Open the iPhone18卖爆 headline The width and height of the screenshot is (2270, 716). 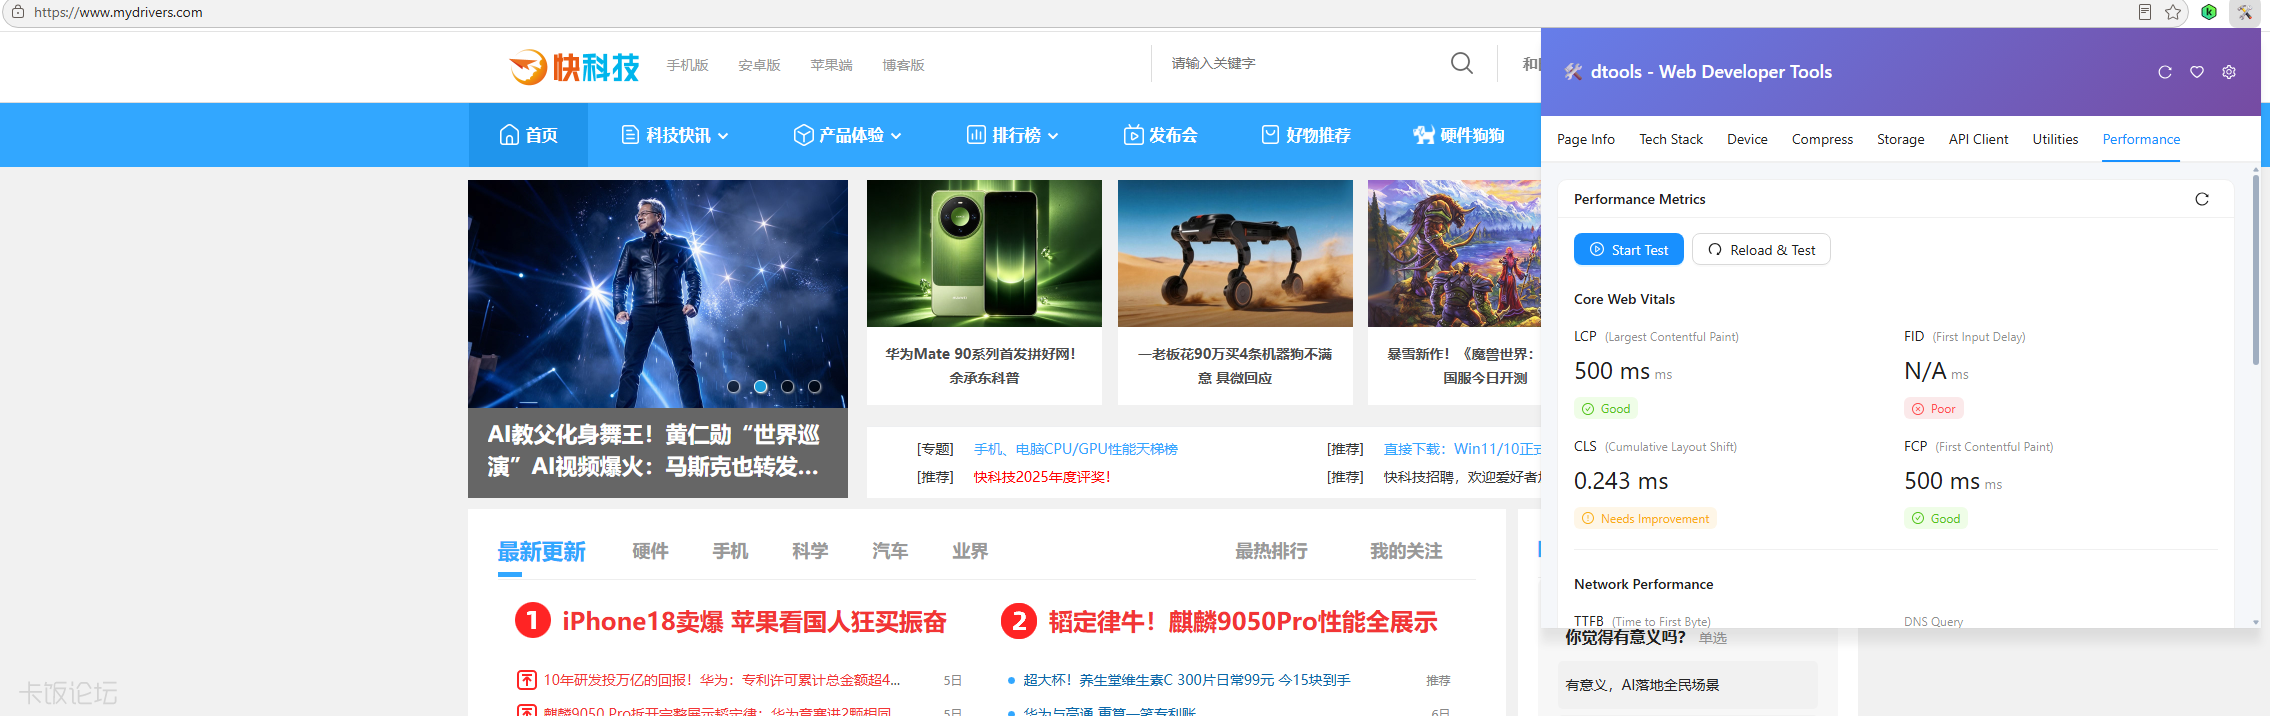tap(755, 622)
